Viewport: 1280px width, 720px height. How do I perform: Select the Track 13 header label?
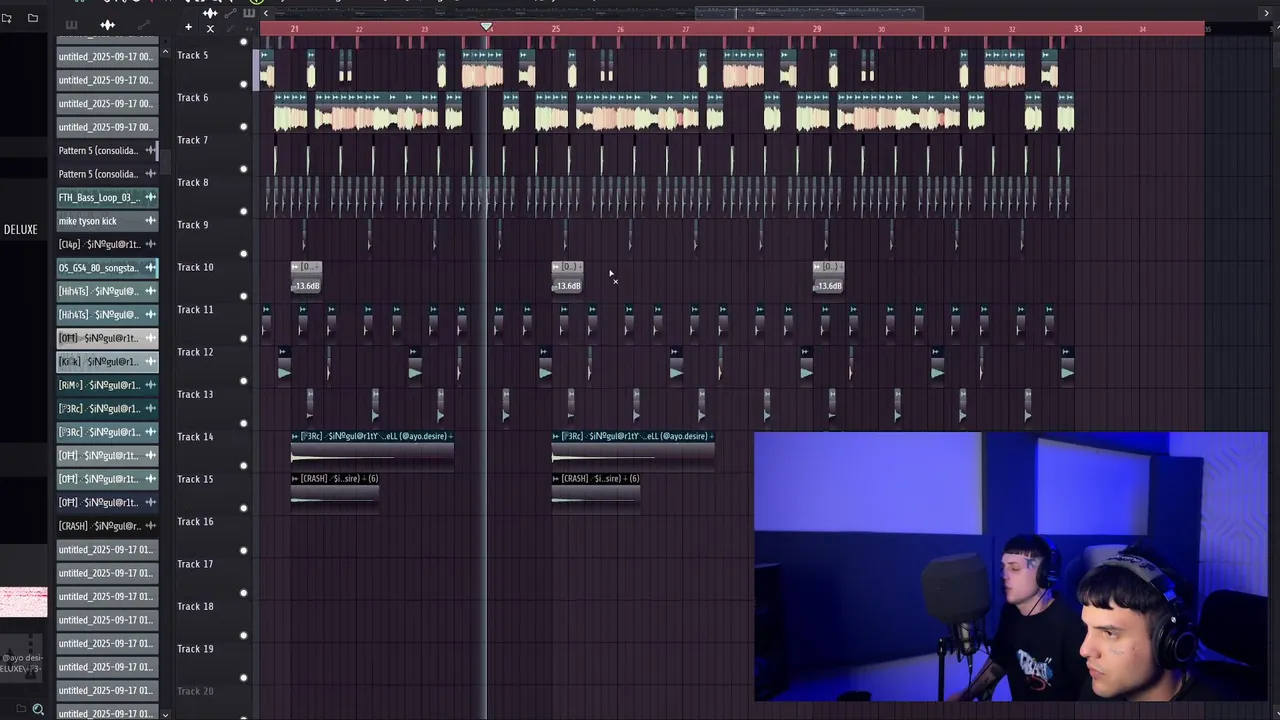pos(194,394)
